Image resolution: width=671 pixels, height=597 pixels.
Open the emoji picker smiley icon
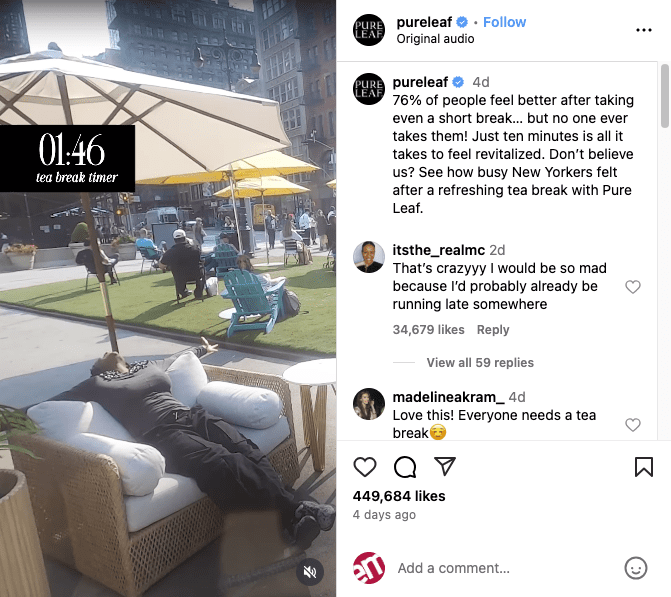coord(635,568)
